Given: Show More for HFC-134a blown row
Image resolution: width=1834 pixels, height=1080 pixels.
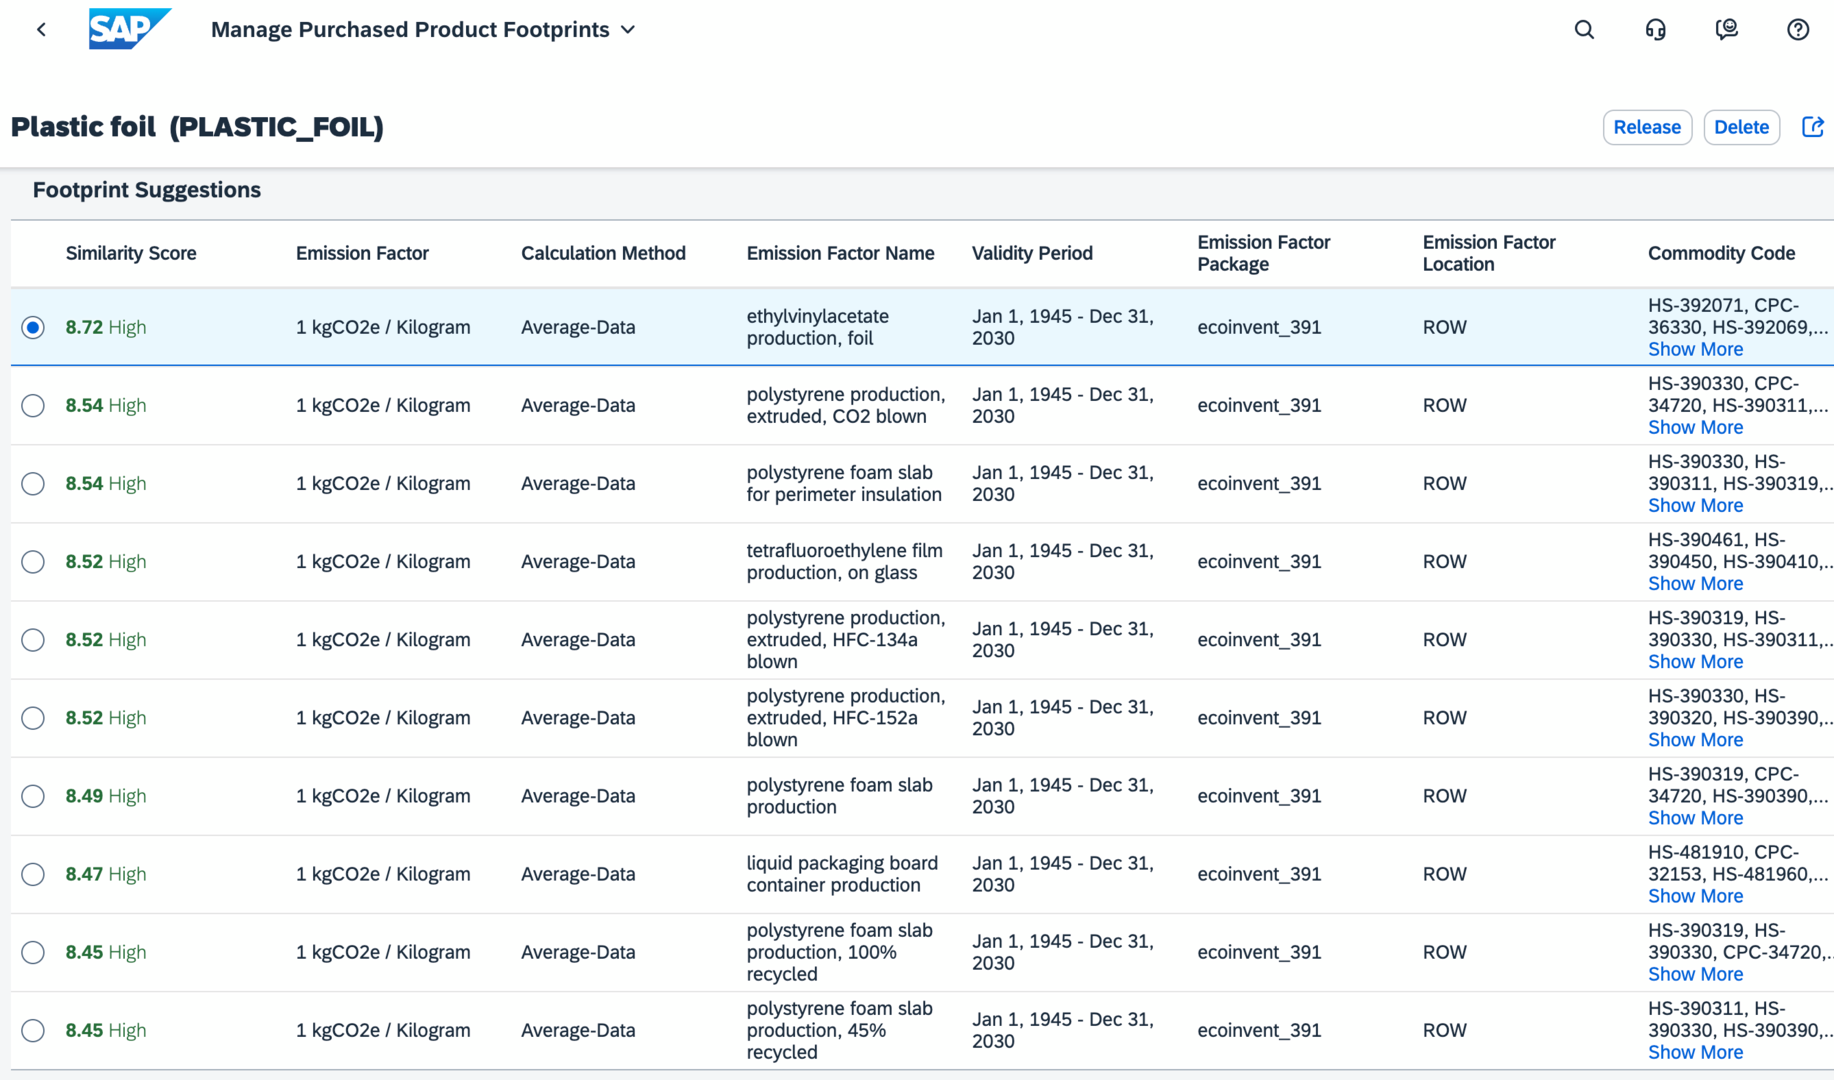Looking at the screenshot, I should pyautogui.click(x=1695, y=661).
